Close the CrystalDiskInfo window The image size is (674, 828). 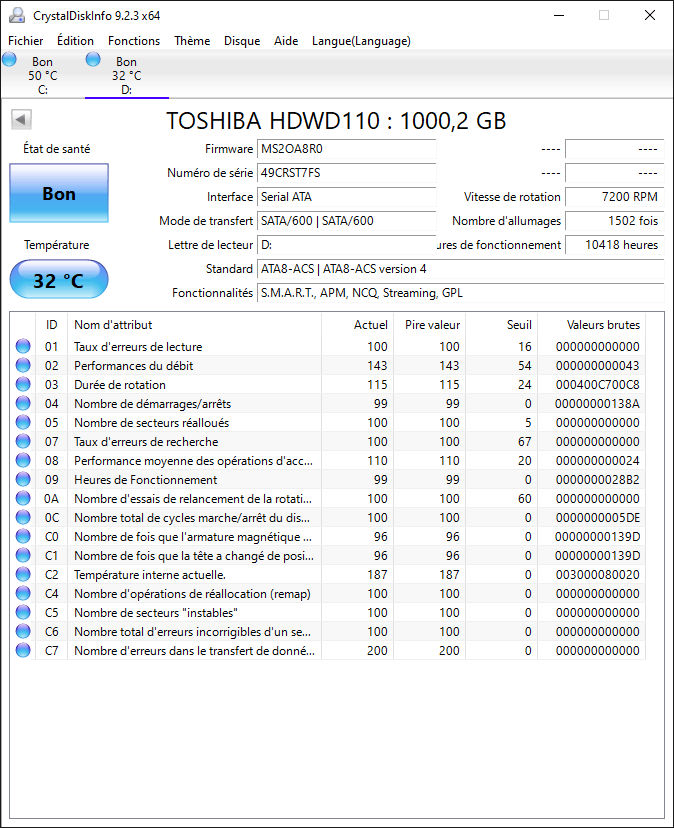650,15
